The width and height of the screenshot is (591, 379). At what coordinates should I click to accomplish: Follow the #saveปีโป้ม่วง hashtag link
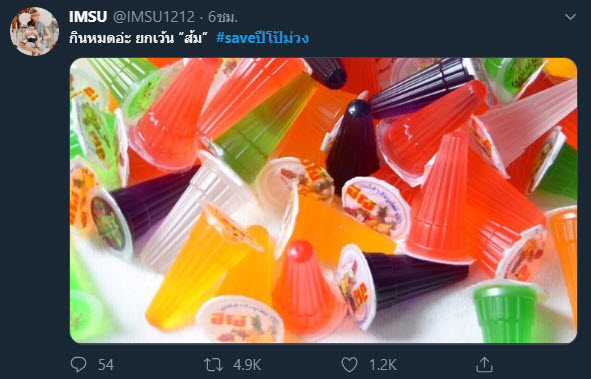point(263,38)
